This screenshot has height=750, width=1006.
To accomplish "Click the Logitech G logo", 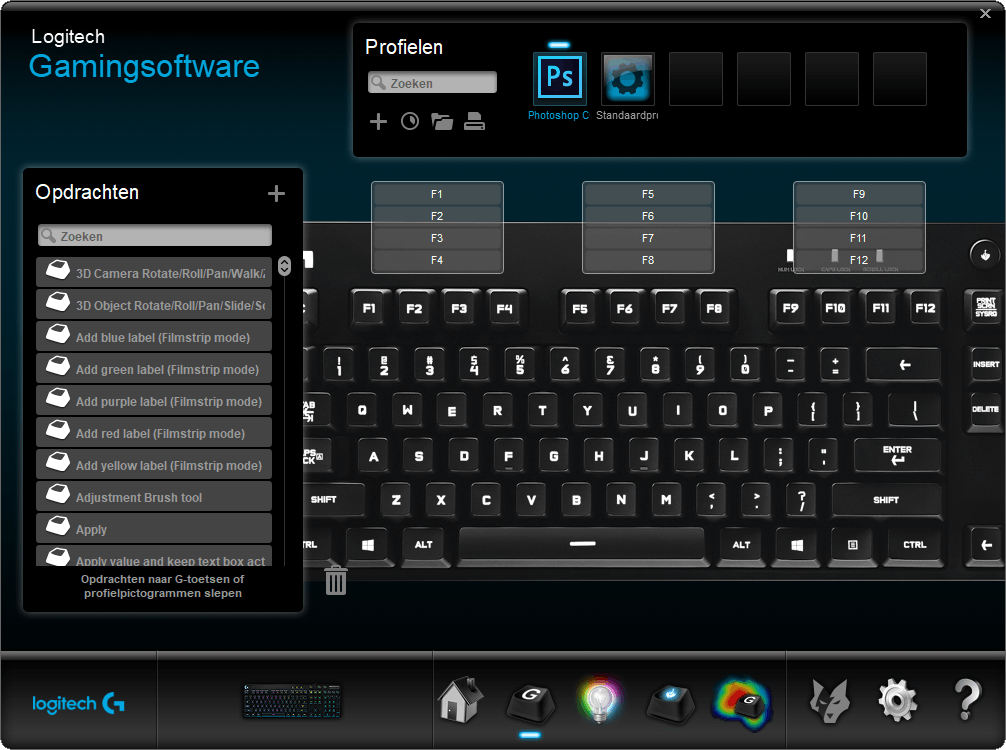I will [78, 703].
